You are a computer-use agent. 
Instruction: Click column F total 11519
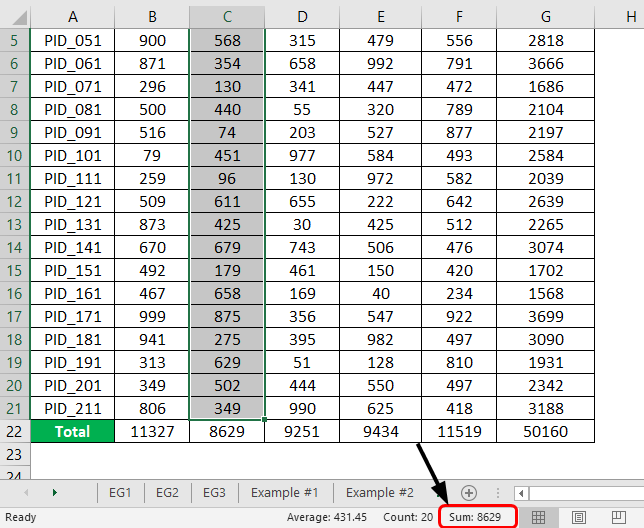[459, 432]
